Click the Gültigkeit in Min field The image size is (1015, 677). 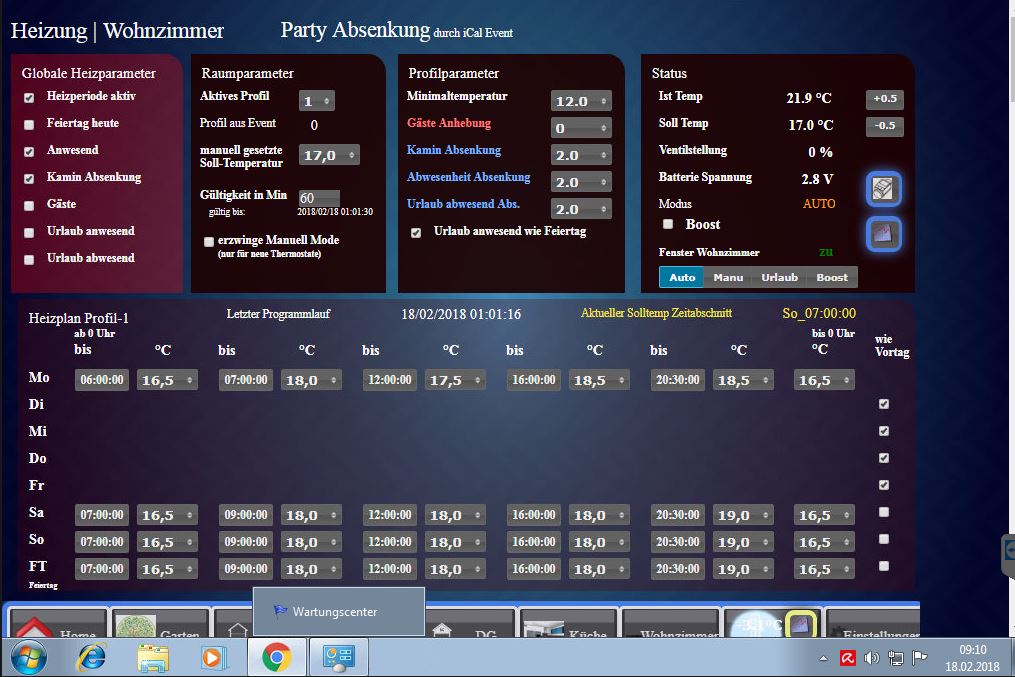click(319, 197)
